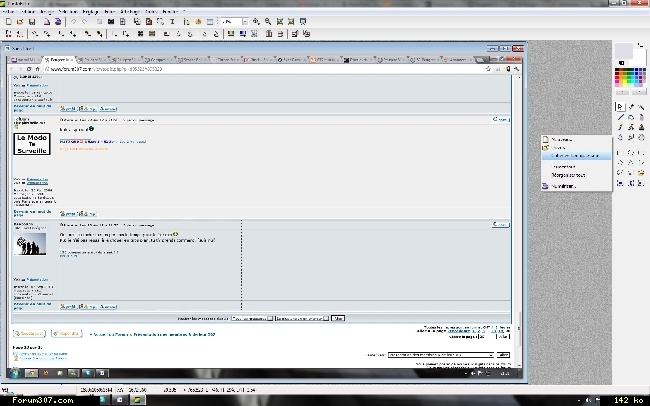Image resolution: width=650 pixels, height=406 pixels.
Task: Open the zoom percentage dropdown
Action: (x=244, y=21)
